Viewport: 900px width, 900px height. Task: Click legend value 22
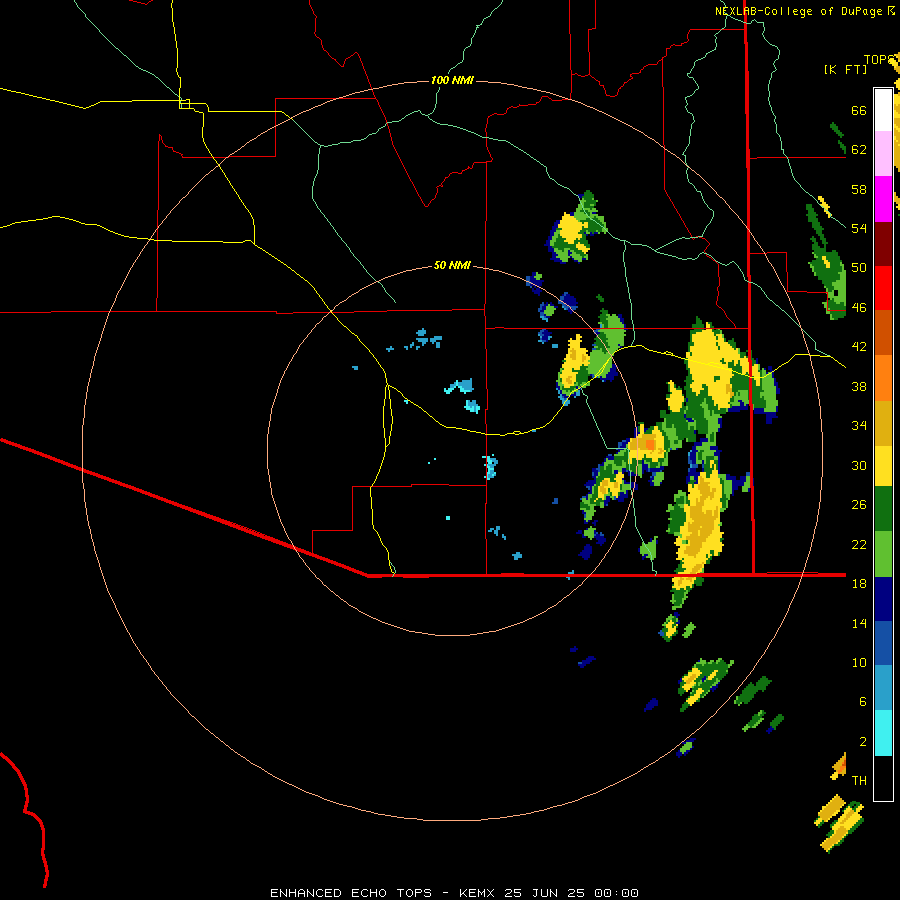(x=859, y=544)
